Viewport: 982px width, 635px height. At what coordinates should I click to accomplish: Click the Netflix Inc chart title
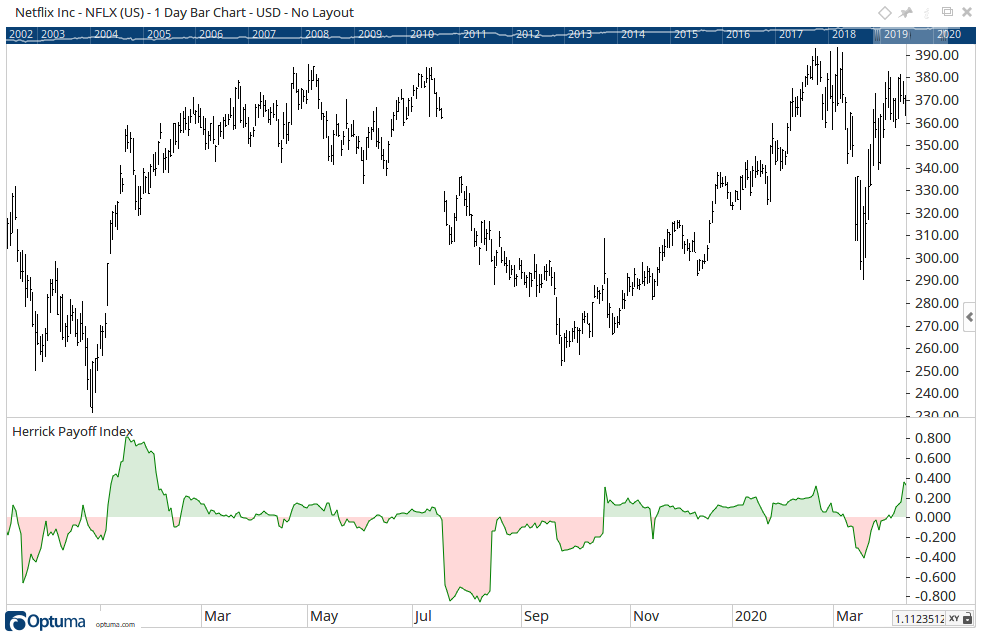184,13
